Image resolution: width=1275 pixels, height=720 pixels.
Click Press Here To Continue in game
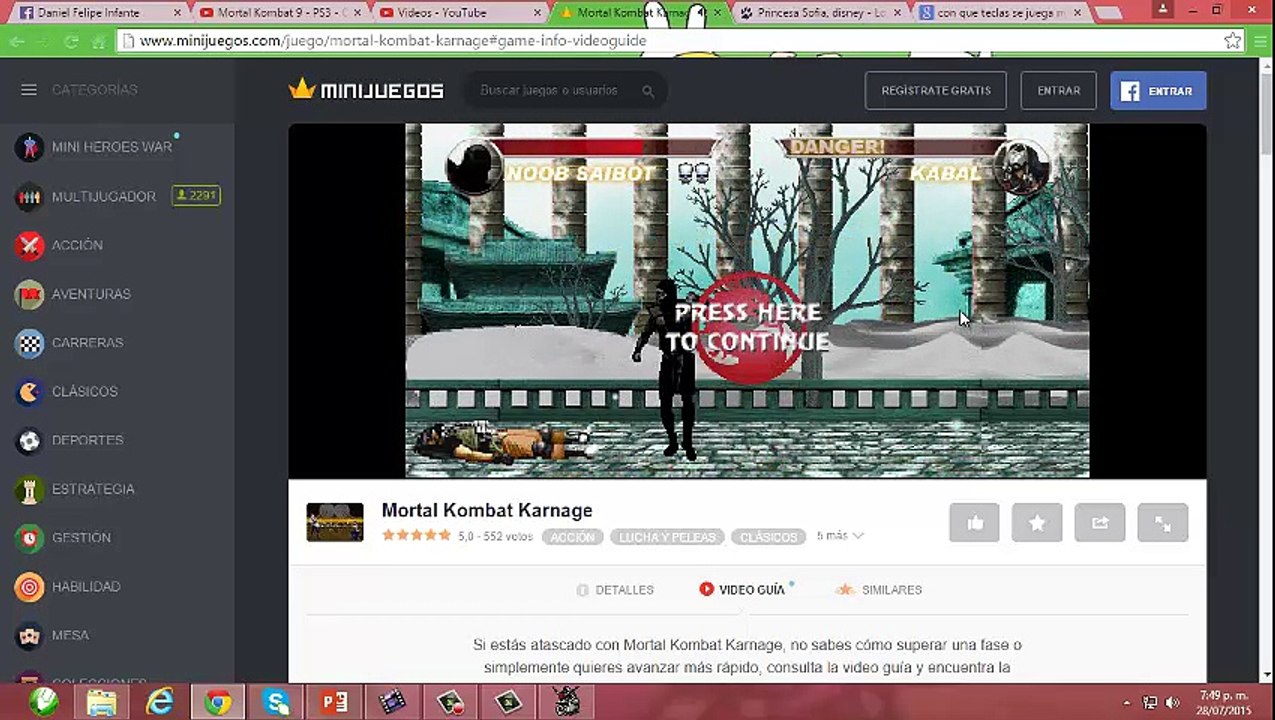tap(748, 327)
